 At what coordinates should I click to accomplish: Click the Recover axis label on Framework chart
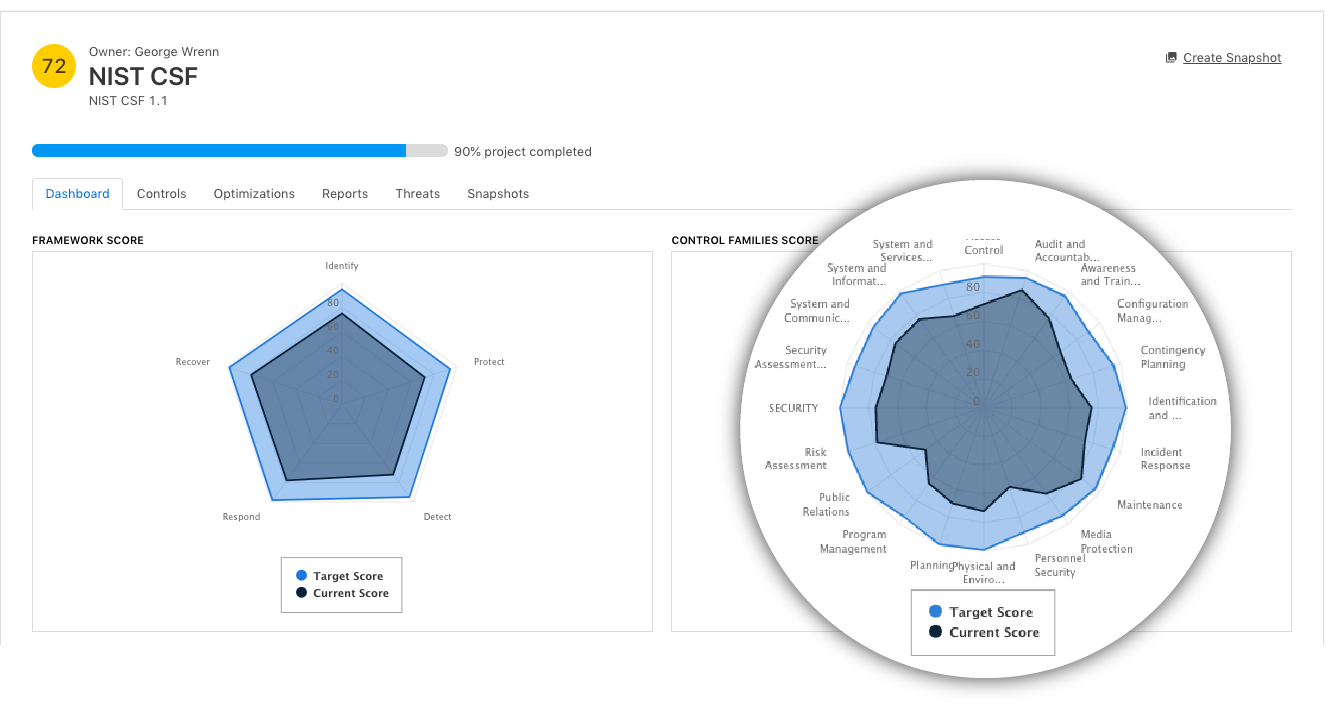(193, 362)
